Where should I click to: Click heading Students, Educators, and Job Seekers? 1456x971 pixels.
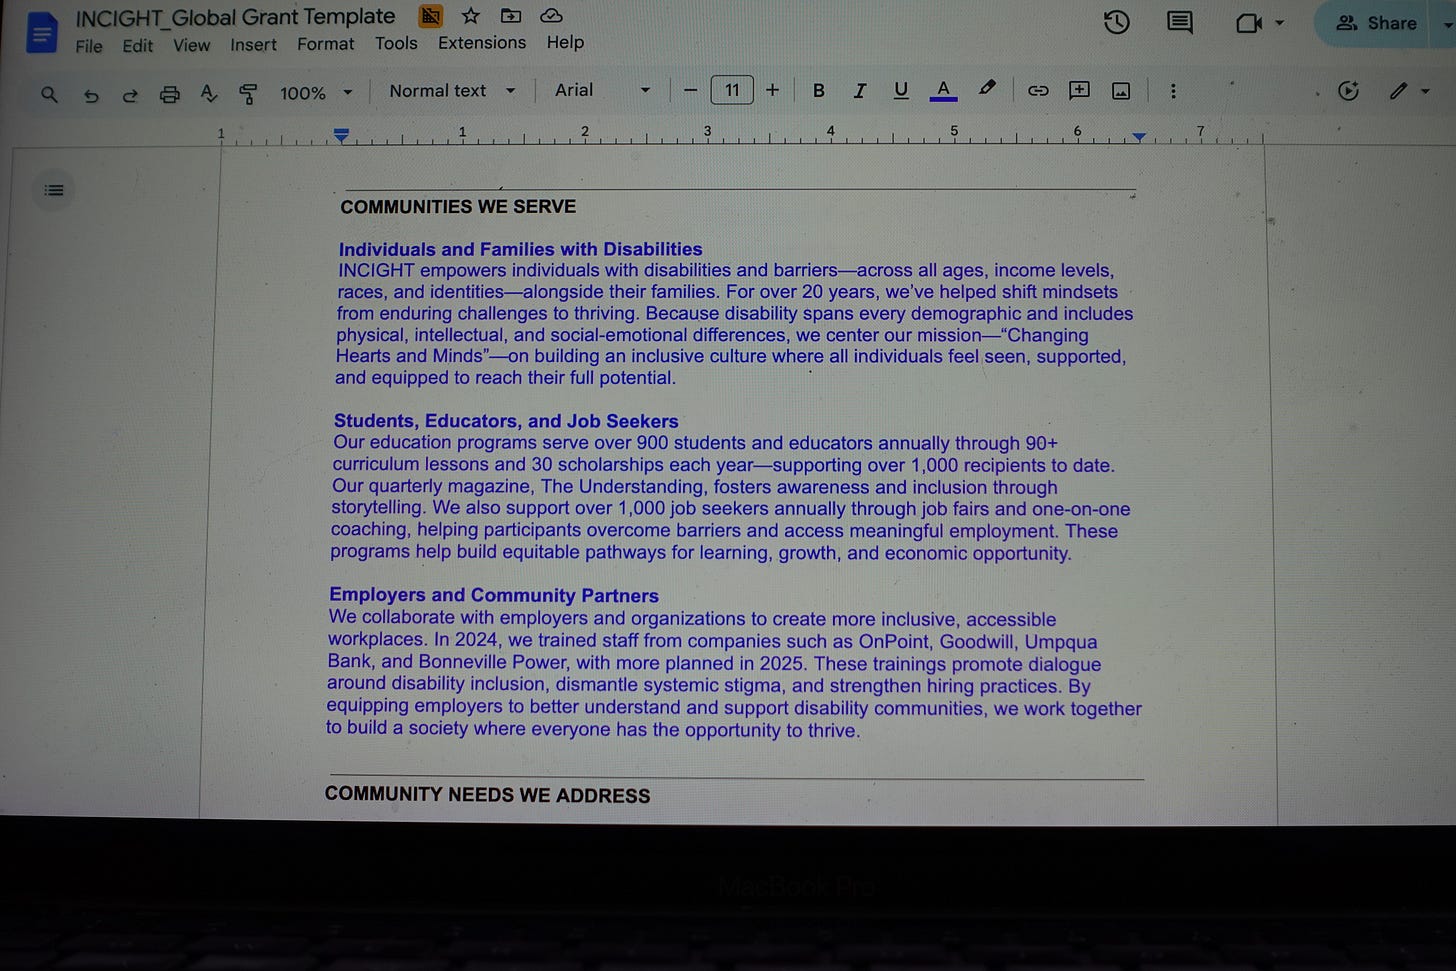[x=506, y=421]
